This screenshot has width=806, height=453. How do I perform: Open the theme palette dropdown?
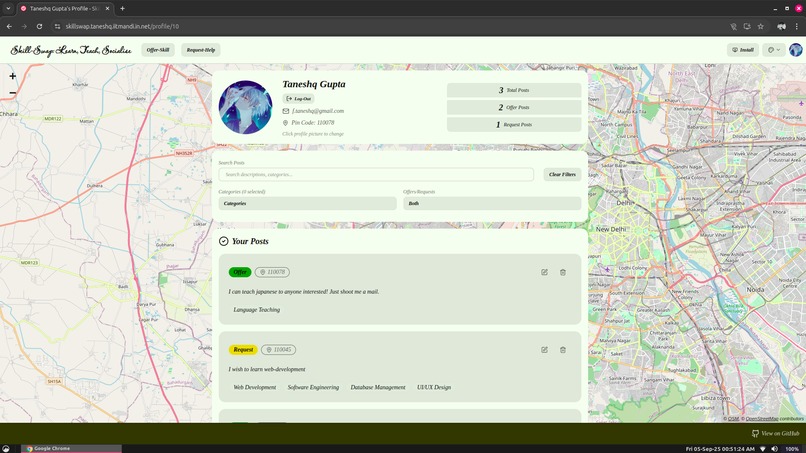[x=774, y=50]
